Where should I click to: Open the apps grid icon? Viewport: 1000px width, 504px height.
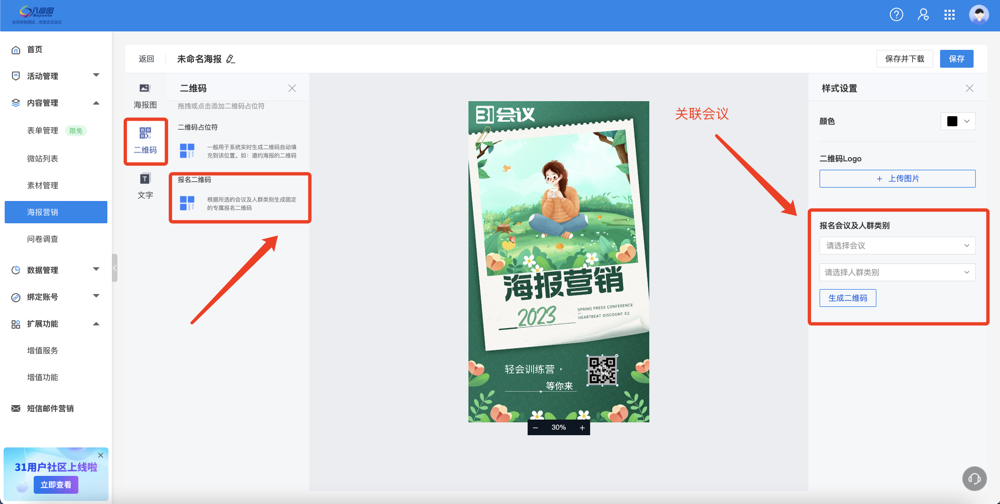pos(949,15)
